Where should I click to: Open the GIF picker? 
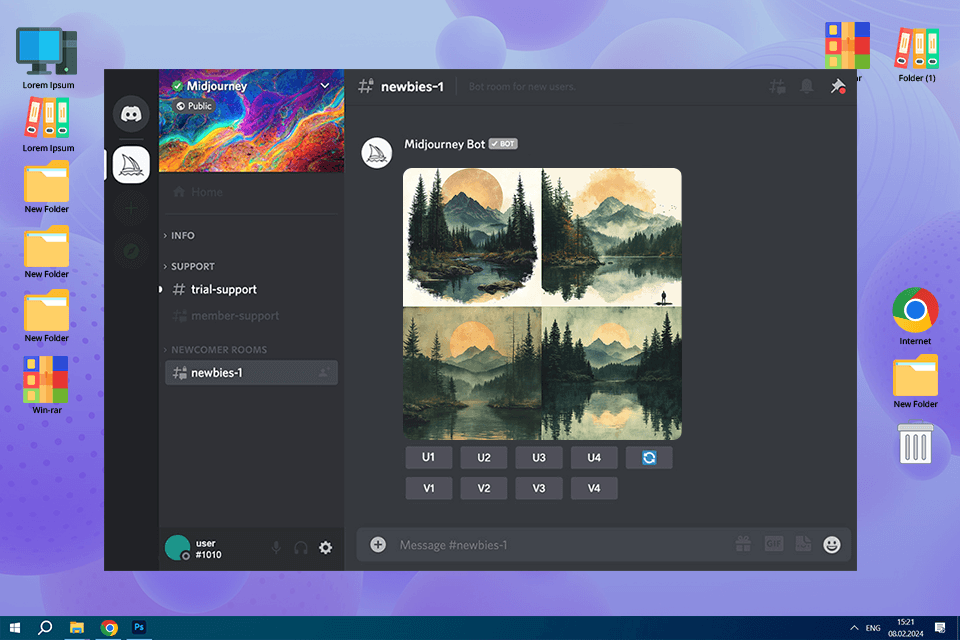pyautogui.click(x=774, y=544)
